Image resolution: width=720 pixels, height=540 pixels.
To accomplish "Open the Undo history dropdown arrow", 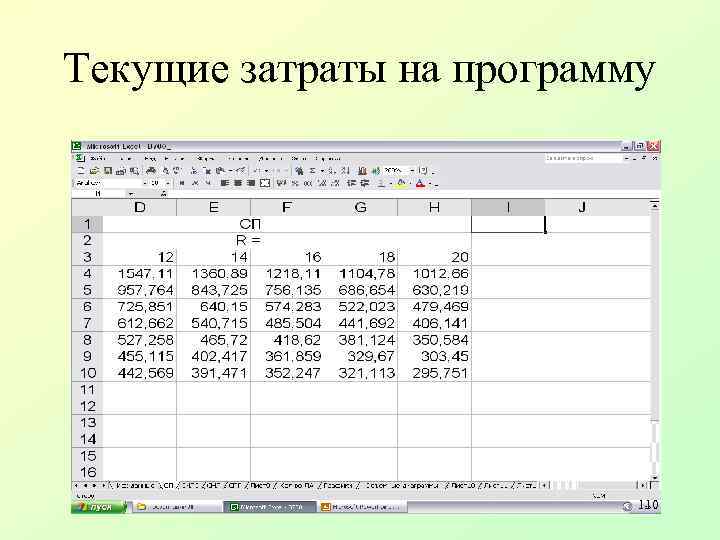I will (x=266, y=171).
